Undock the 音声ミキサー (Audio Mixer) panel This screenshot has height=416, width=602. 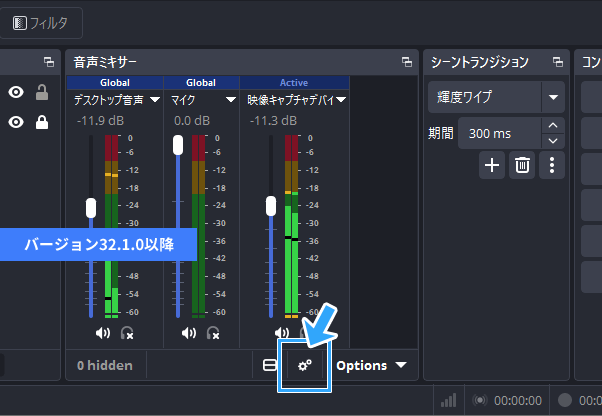click(x=407, y=62)
